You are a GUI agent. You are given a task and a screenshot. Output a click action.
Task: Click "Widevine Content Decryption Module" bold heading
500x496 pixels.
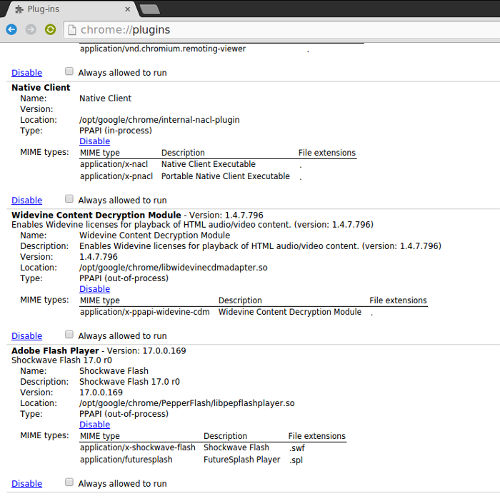pos(96,215)
